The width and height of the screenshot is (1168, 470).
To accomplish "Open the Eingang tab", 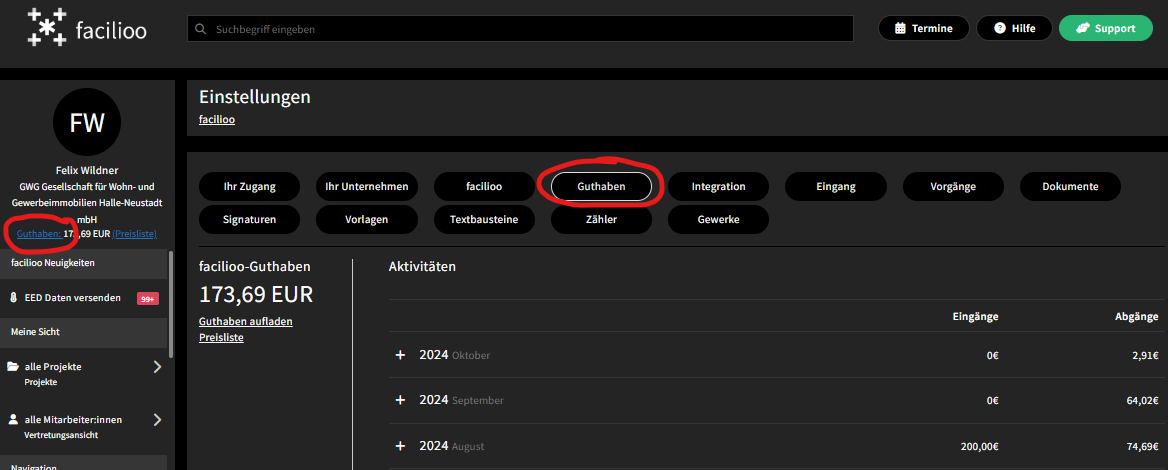I will pyautogui.click(x=836, y=186).
